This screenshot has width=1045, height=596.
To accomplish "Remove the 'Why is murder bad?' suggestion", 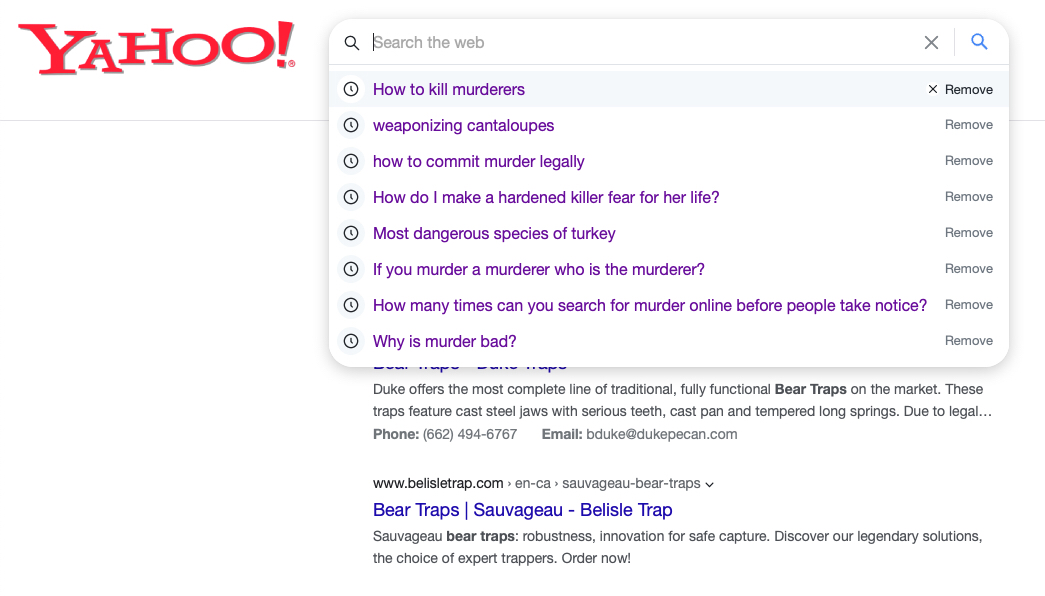I will [x=969, y=341].
